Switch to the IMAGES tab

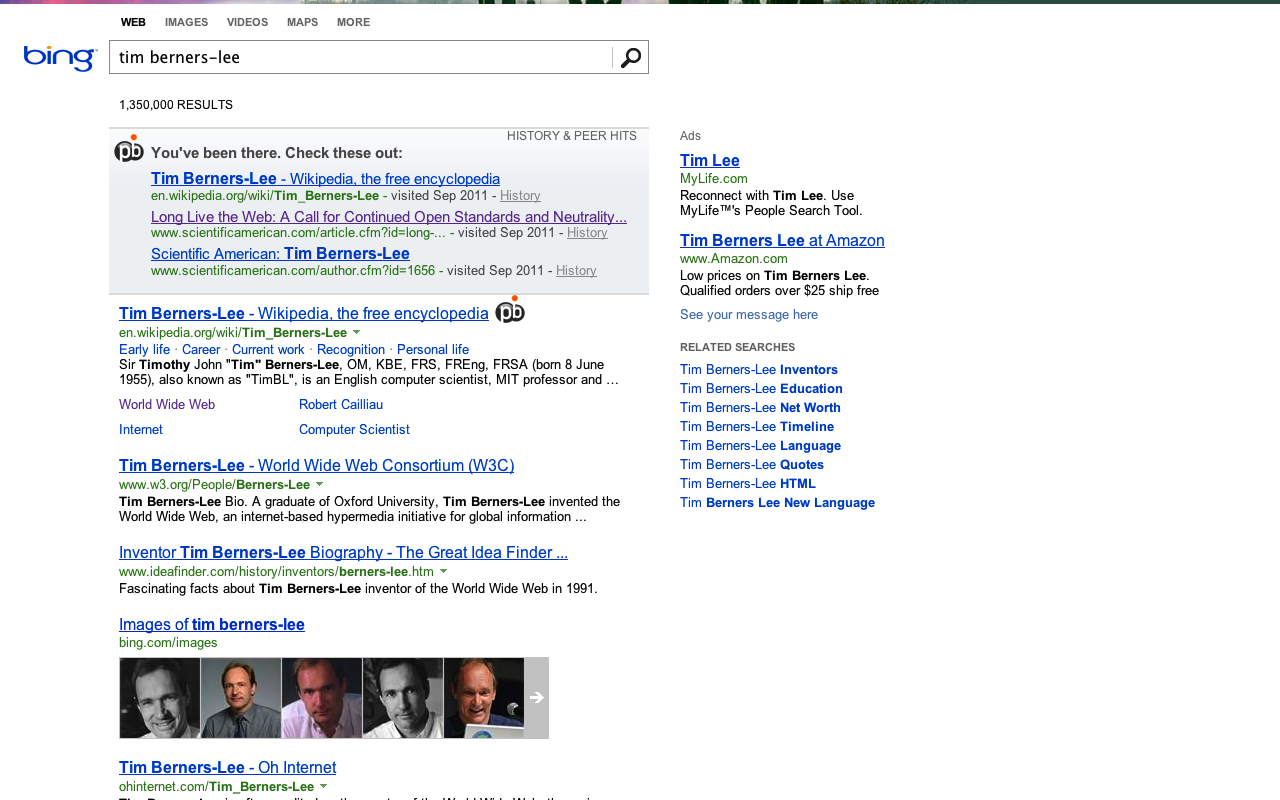pyautogui.click(x=186, y=22)
